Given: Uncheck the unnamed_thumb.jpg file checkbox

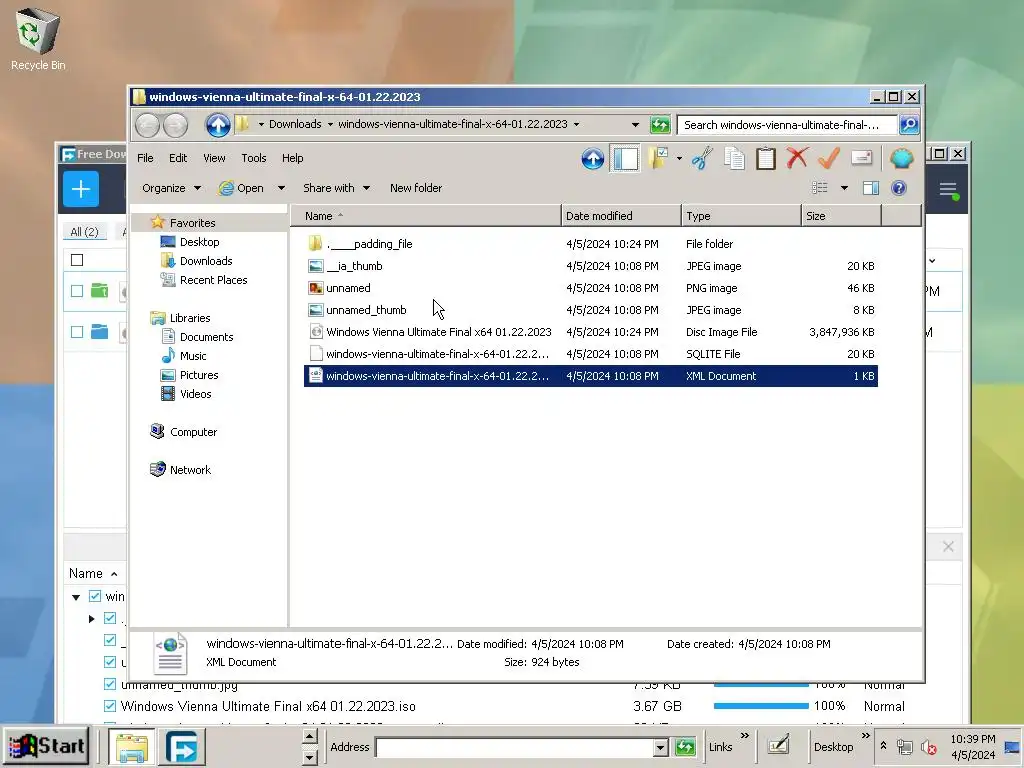Looking at the screenshot, I should coord(110,684).
